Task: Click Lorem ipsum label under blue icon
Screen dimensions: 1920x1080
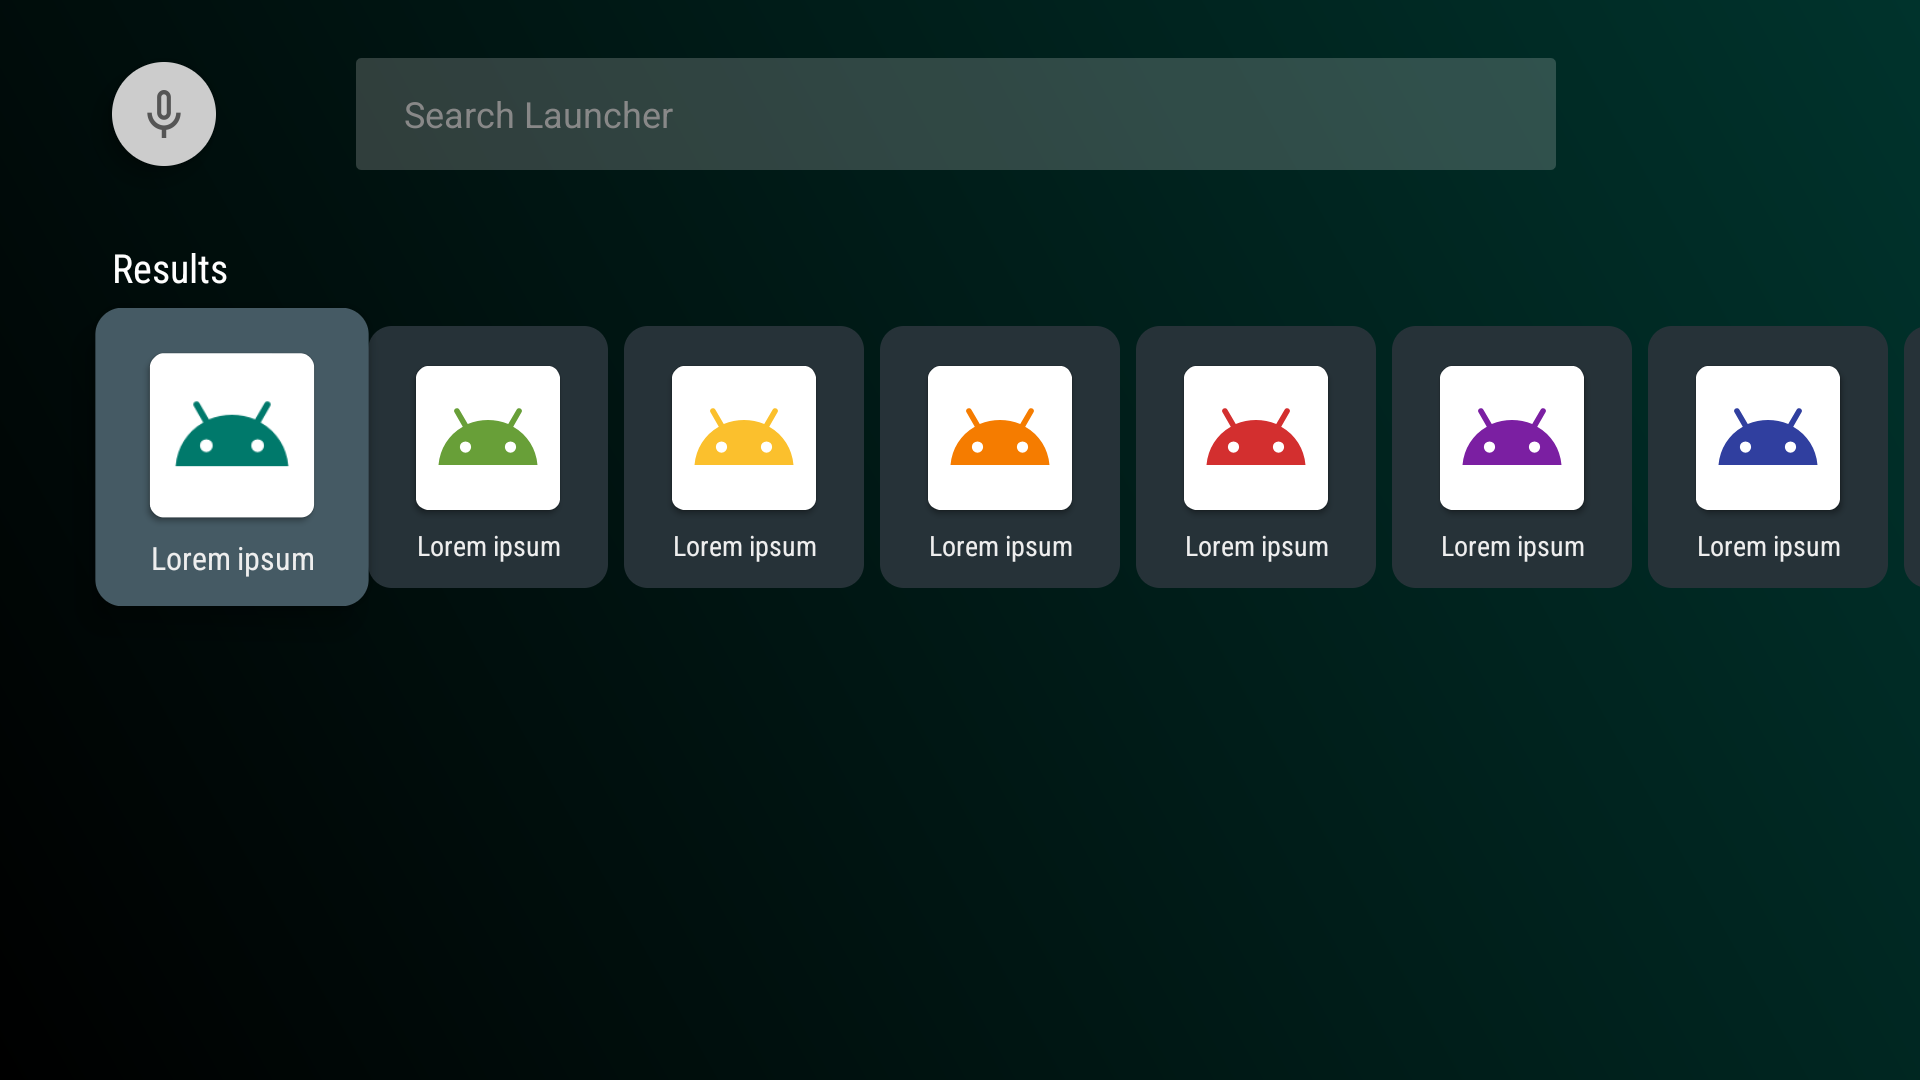Action: tap(1768, 547)
